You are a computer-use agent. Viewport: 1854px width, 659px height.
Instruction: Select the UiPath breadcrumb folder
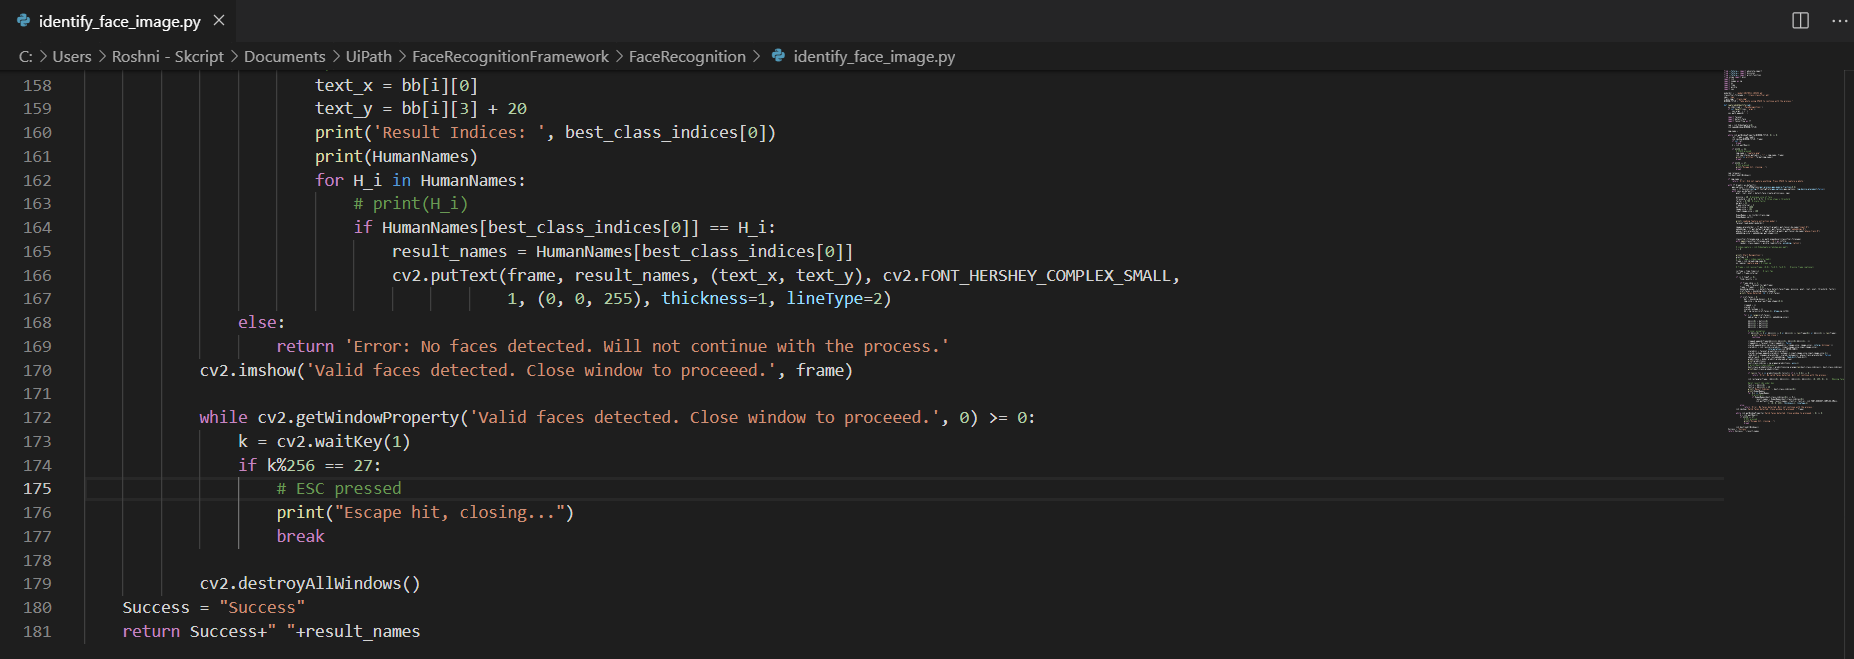(368, 56)
